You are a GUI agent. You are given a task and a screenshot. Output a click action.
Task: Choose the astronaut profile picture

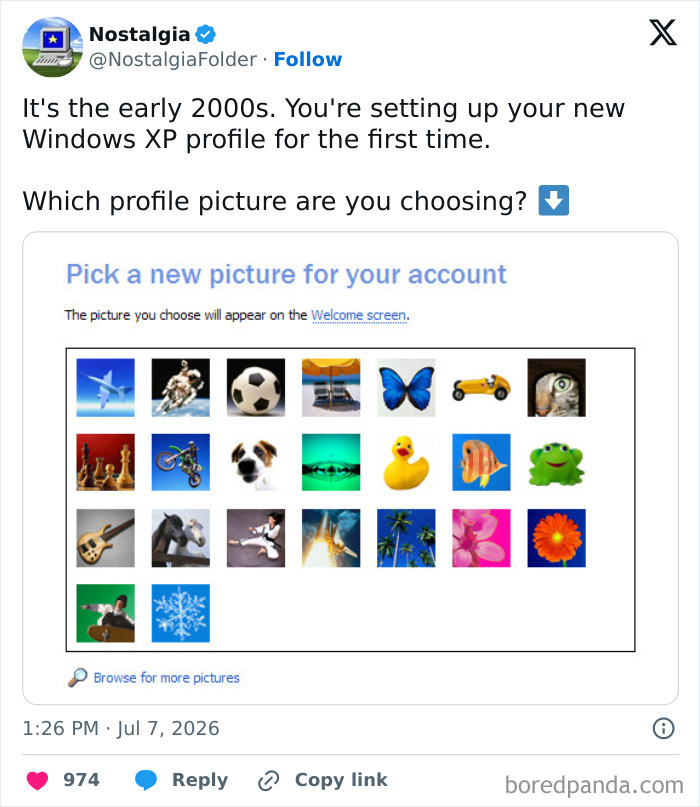[181, 388]
